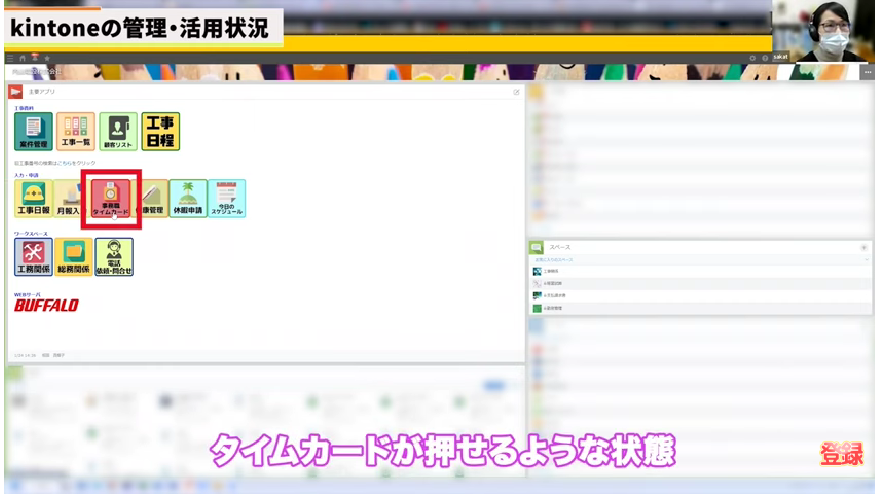This screenshot has height=497, width=875.
Task: Open the first space row 工事関係
Action: coord(700,271)
